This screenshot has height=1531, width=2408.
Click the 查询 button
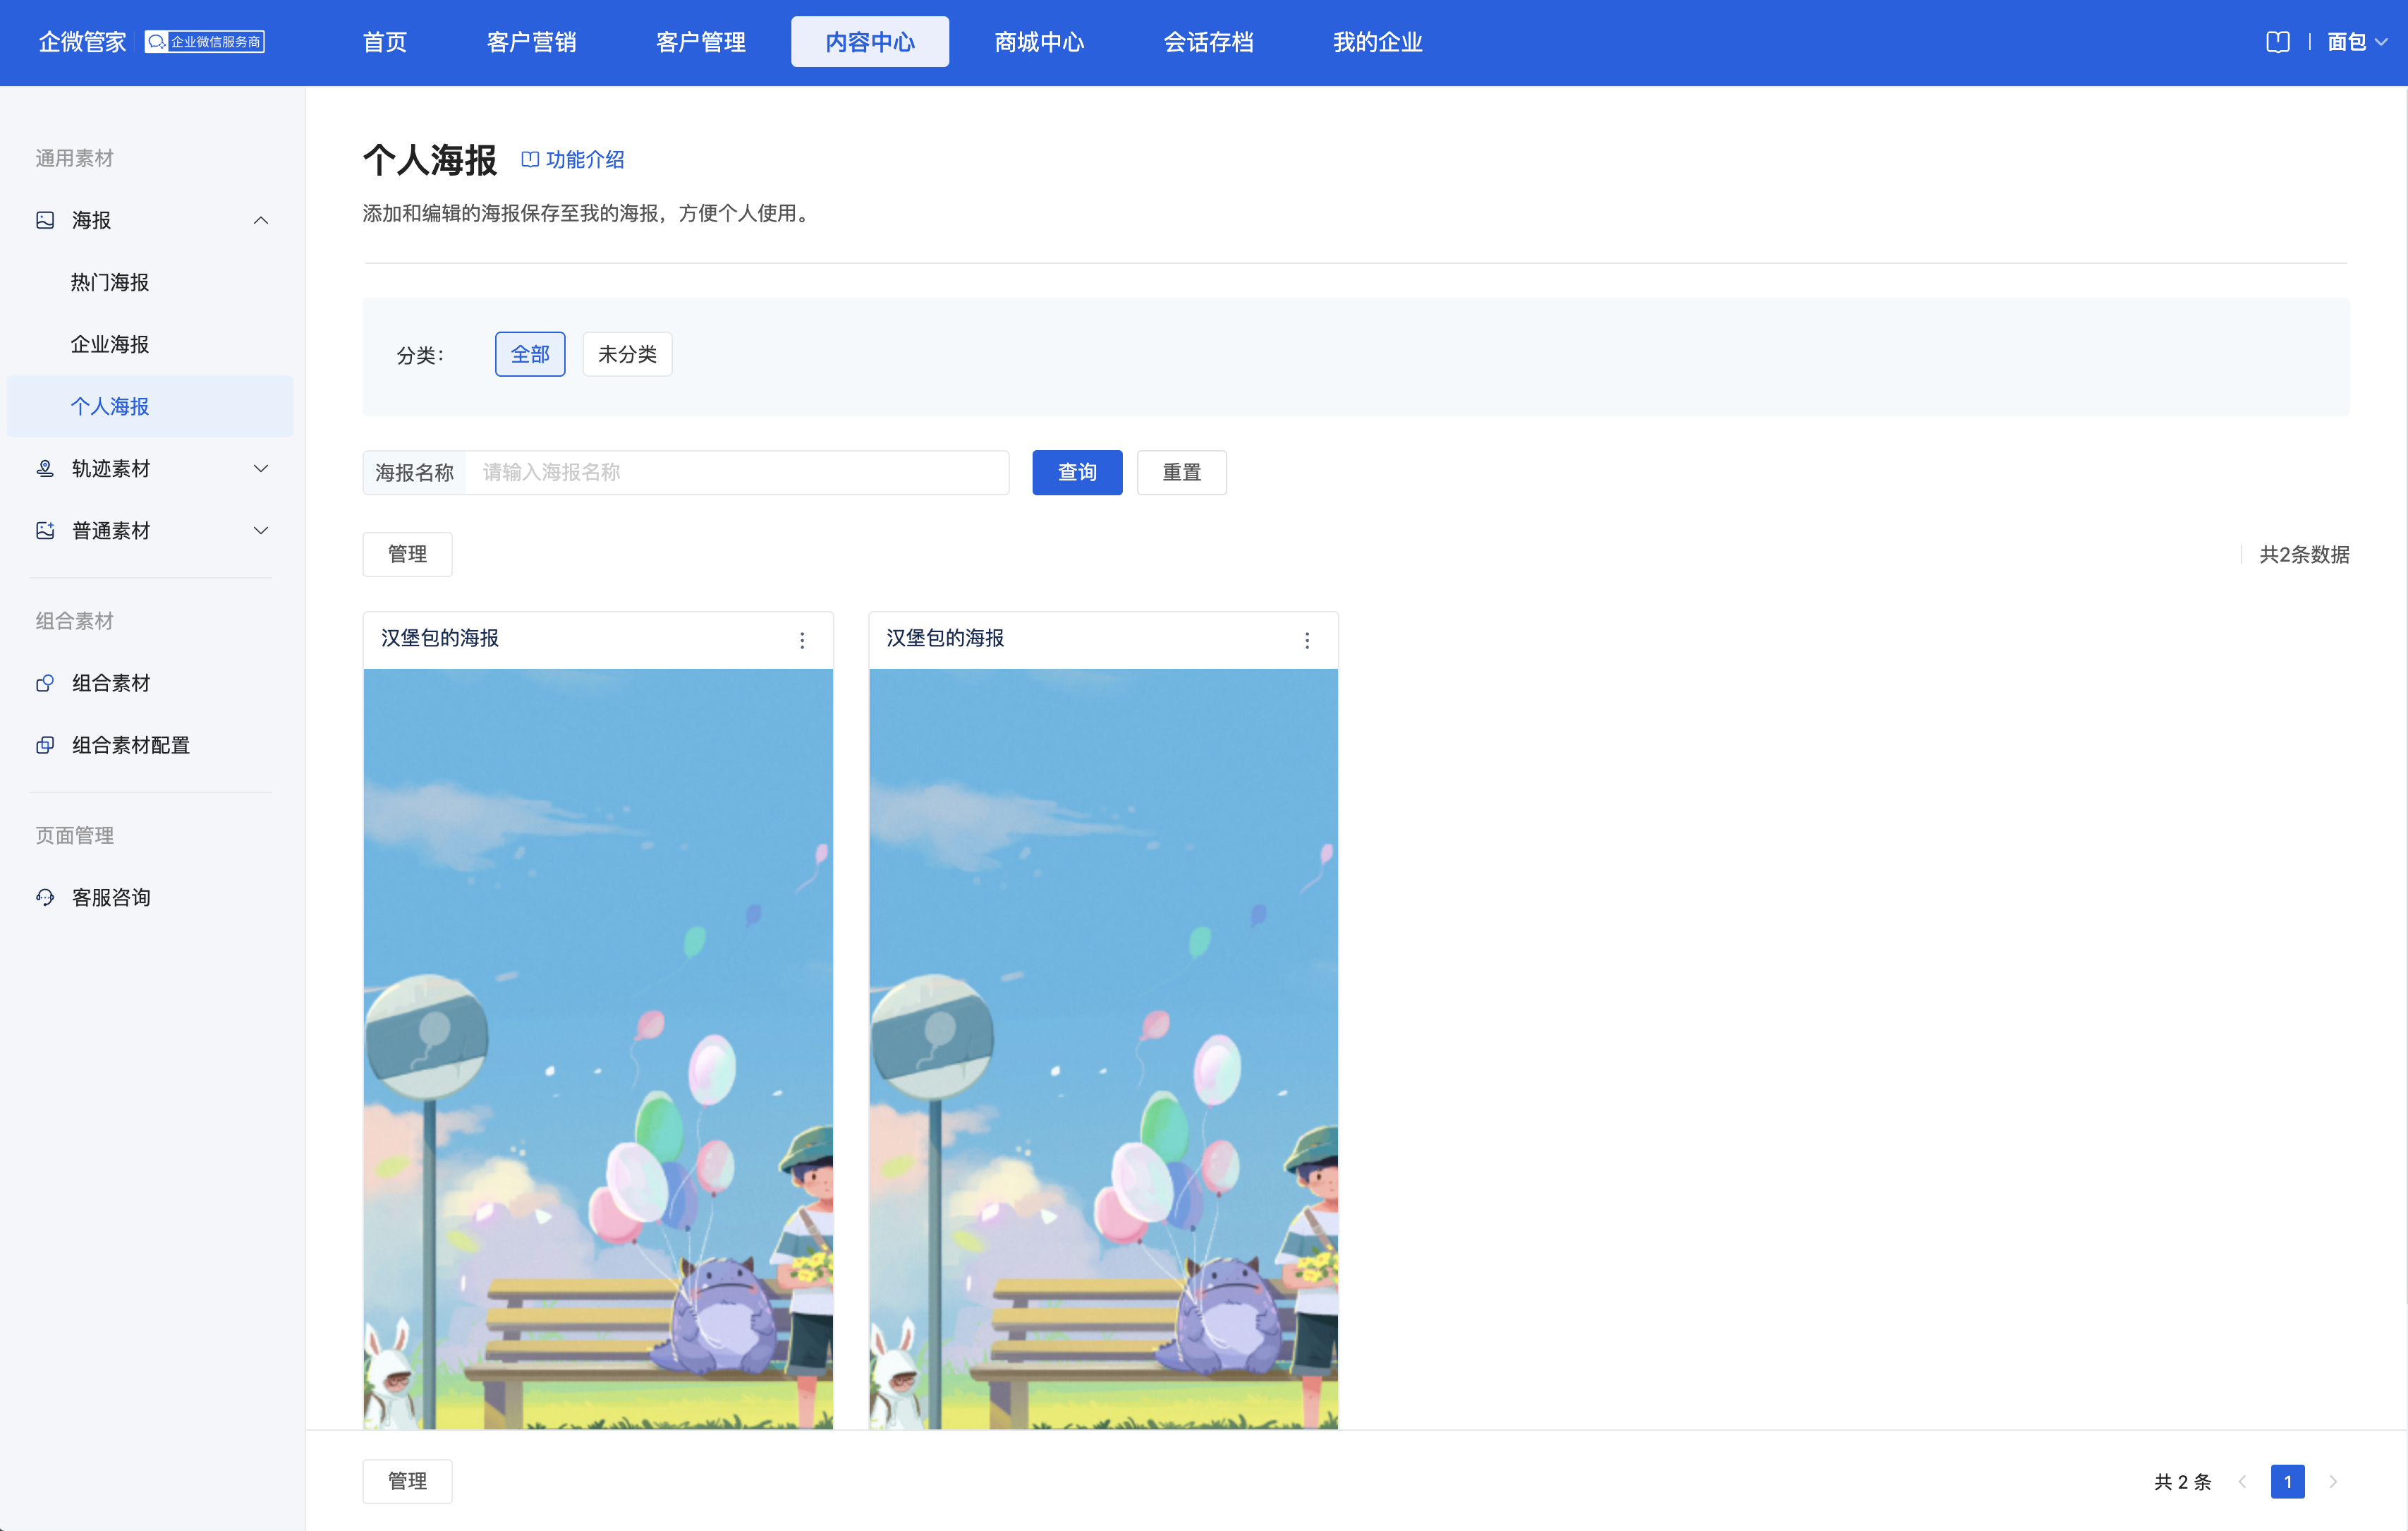1077,472
